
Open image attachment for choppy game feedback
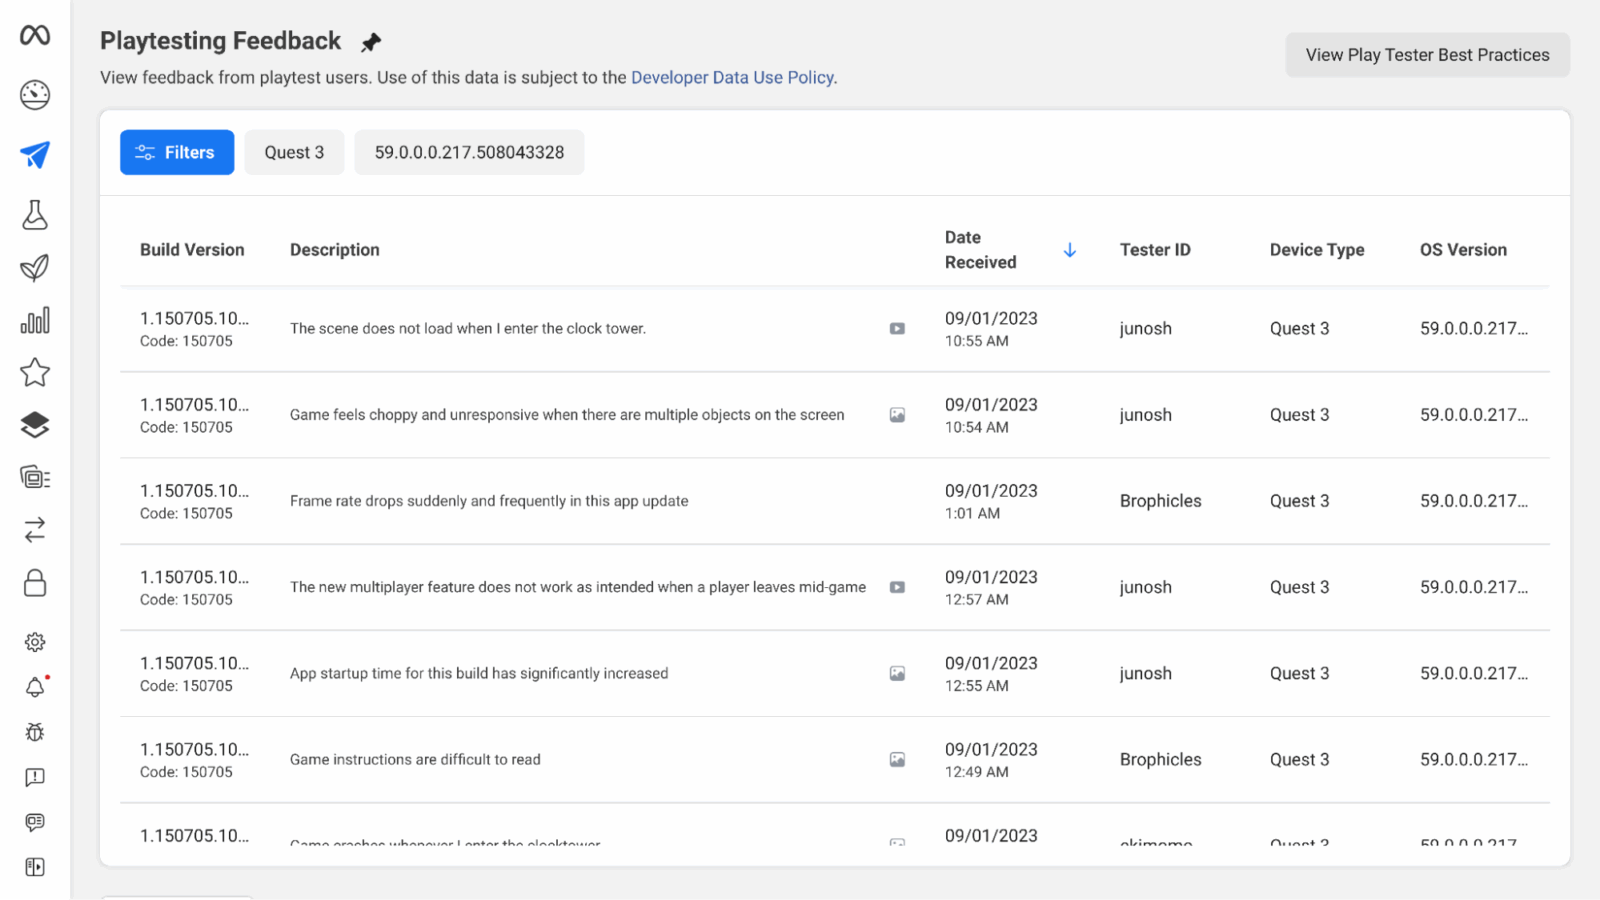point(897,415)
